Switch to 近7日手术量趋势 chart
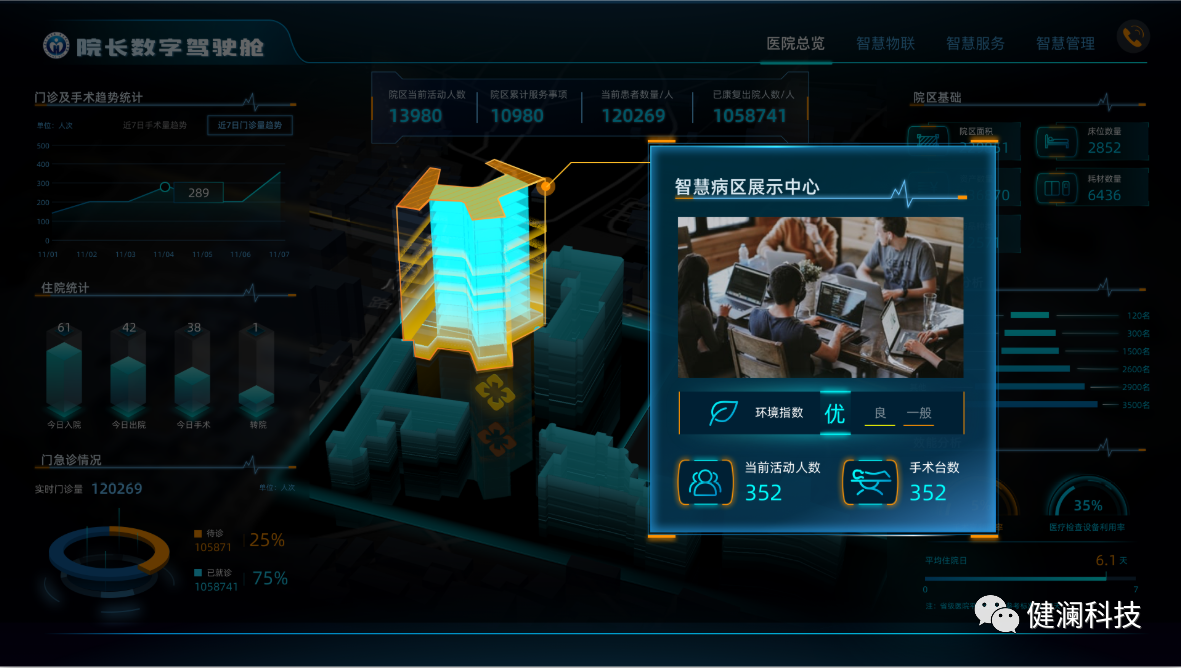Screen dimensions: 1181x668 tap(154, 125)
